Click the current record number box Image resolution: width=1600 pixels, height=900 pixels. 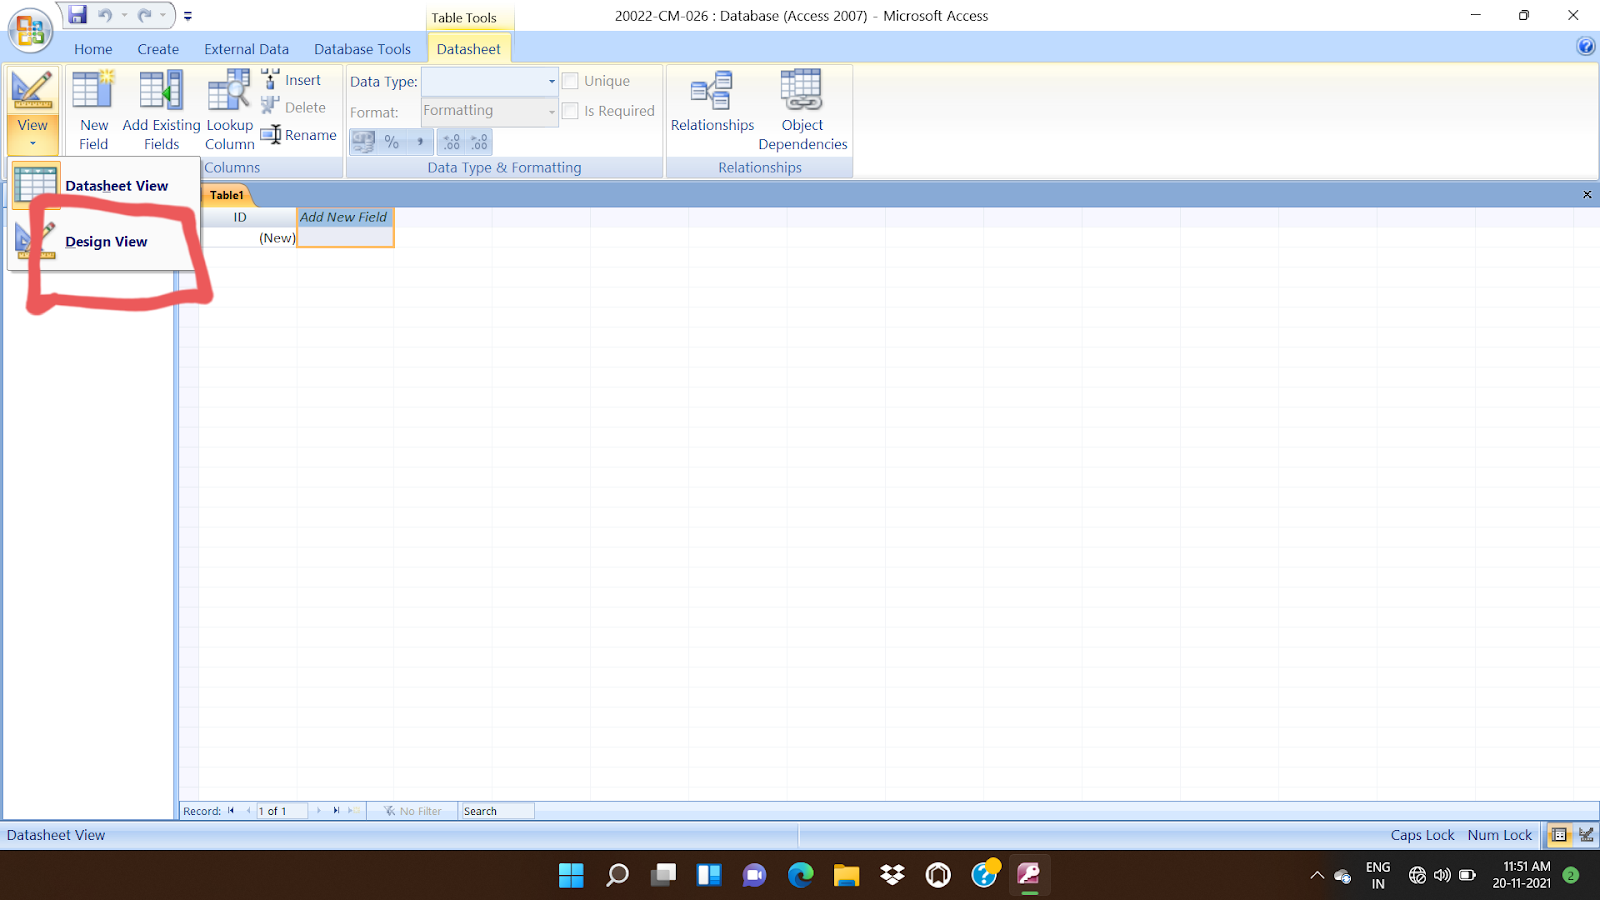pos(282,811)
